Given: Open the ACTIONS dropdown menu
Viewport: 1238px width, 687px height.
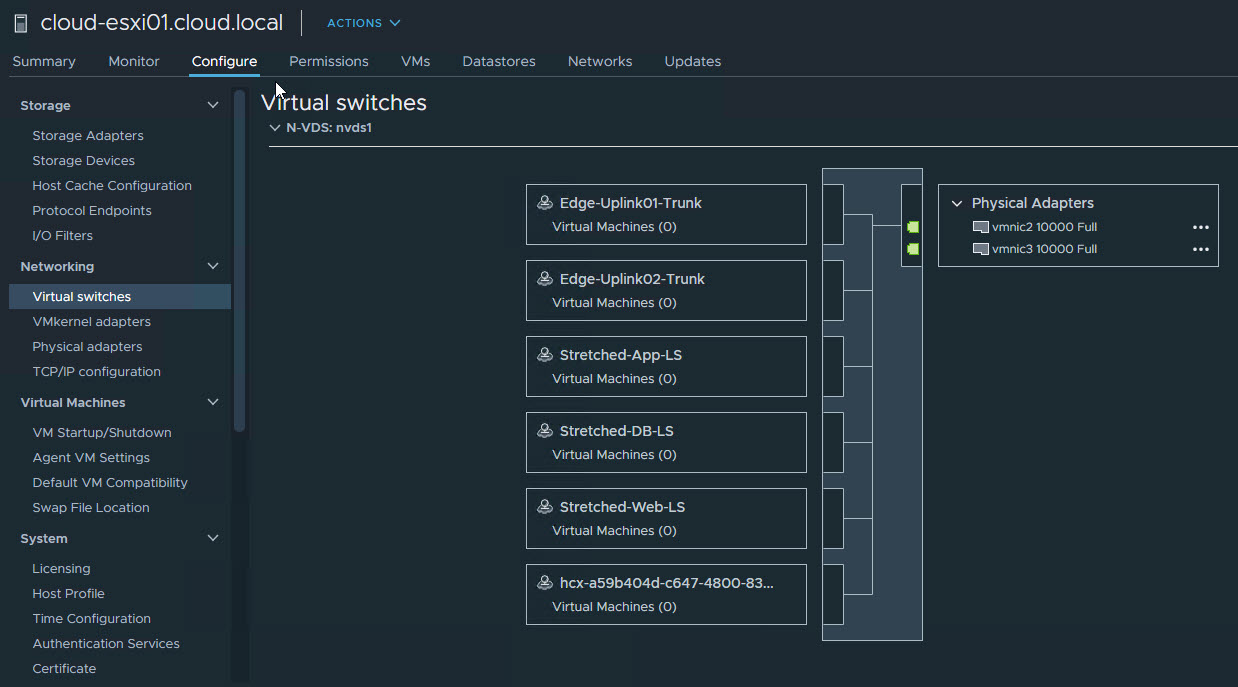Looking at the screenshot, I should tap(364, 23).
